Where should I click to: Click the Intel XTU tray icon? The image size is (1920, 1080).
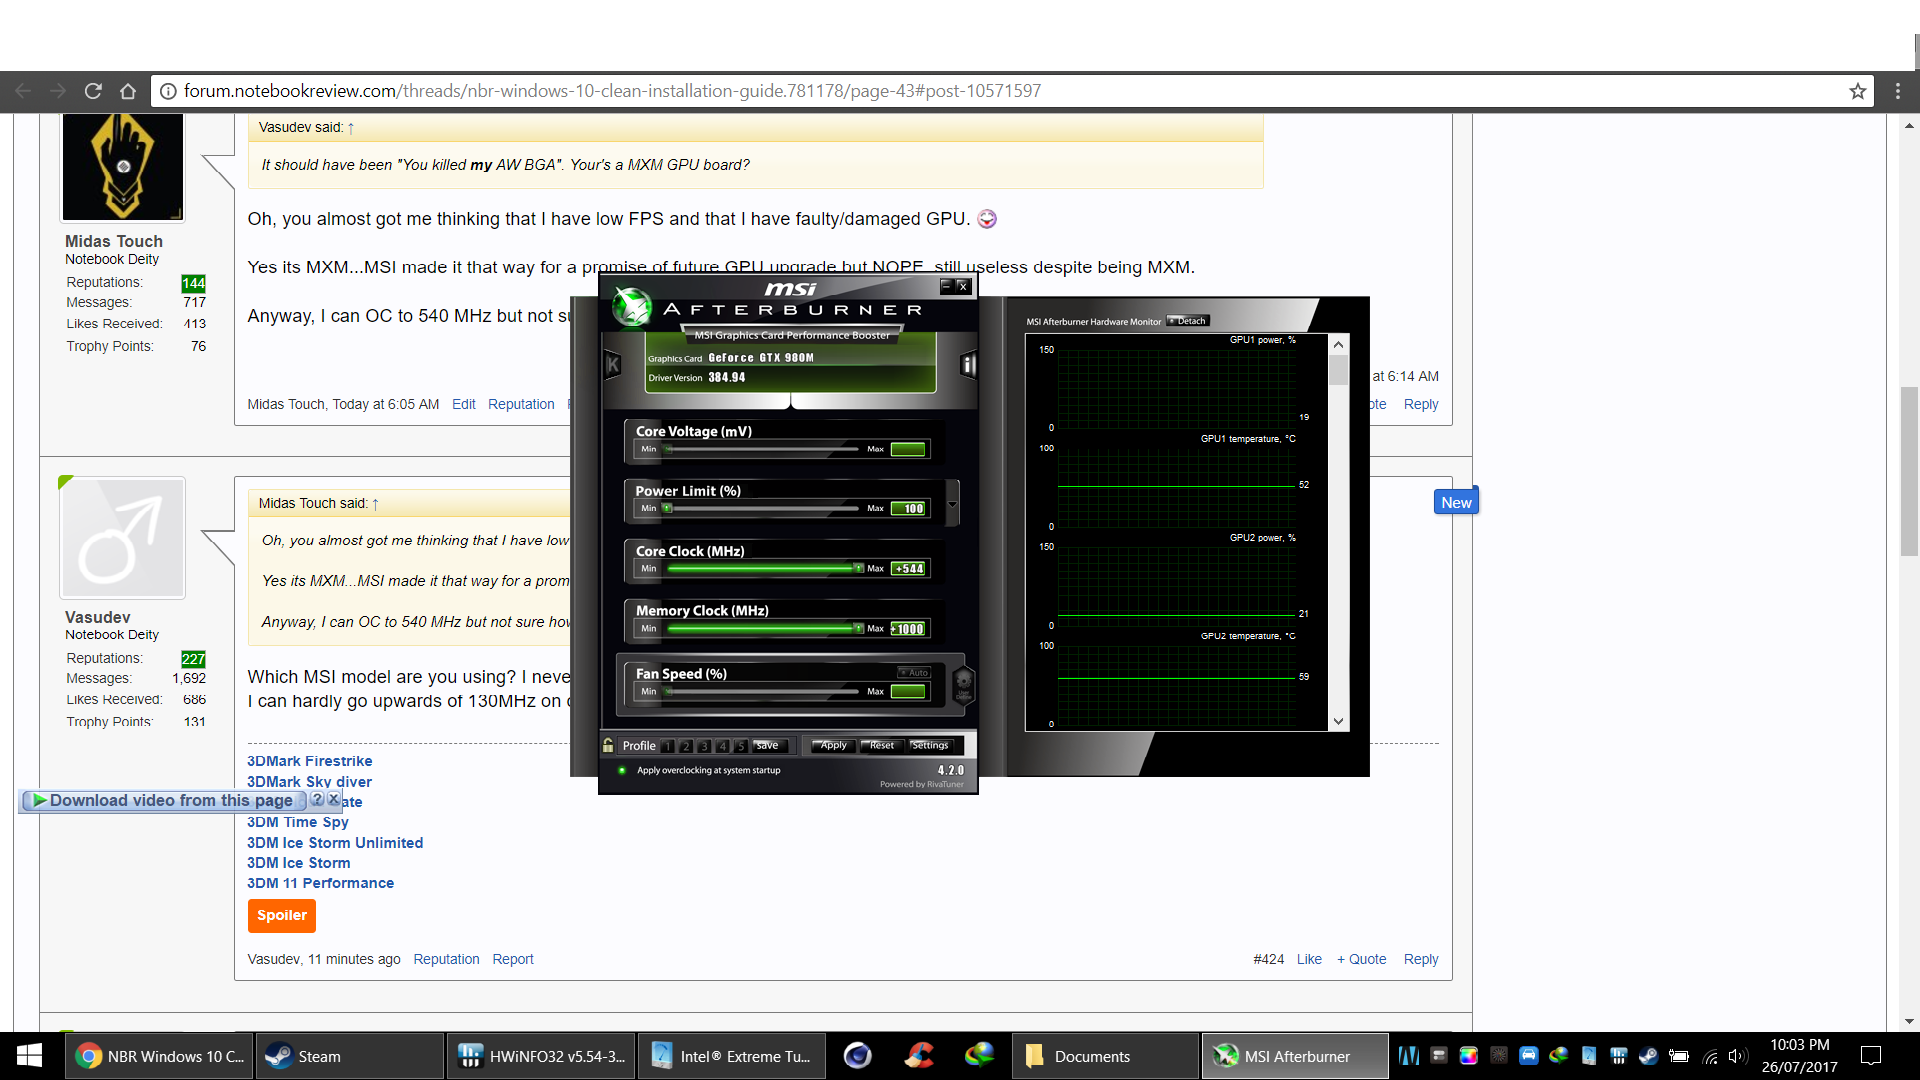point(1589,1055)
